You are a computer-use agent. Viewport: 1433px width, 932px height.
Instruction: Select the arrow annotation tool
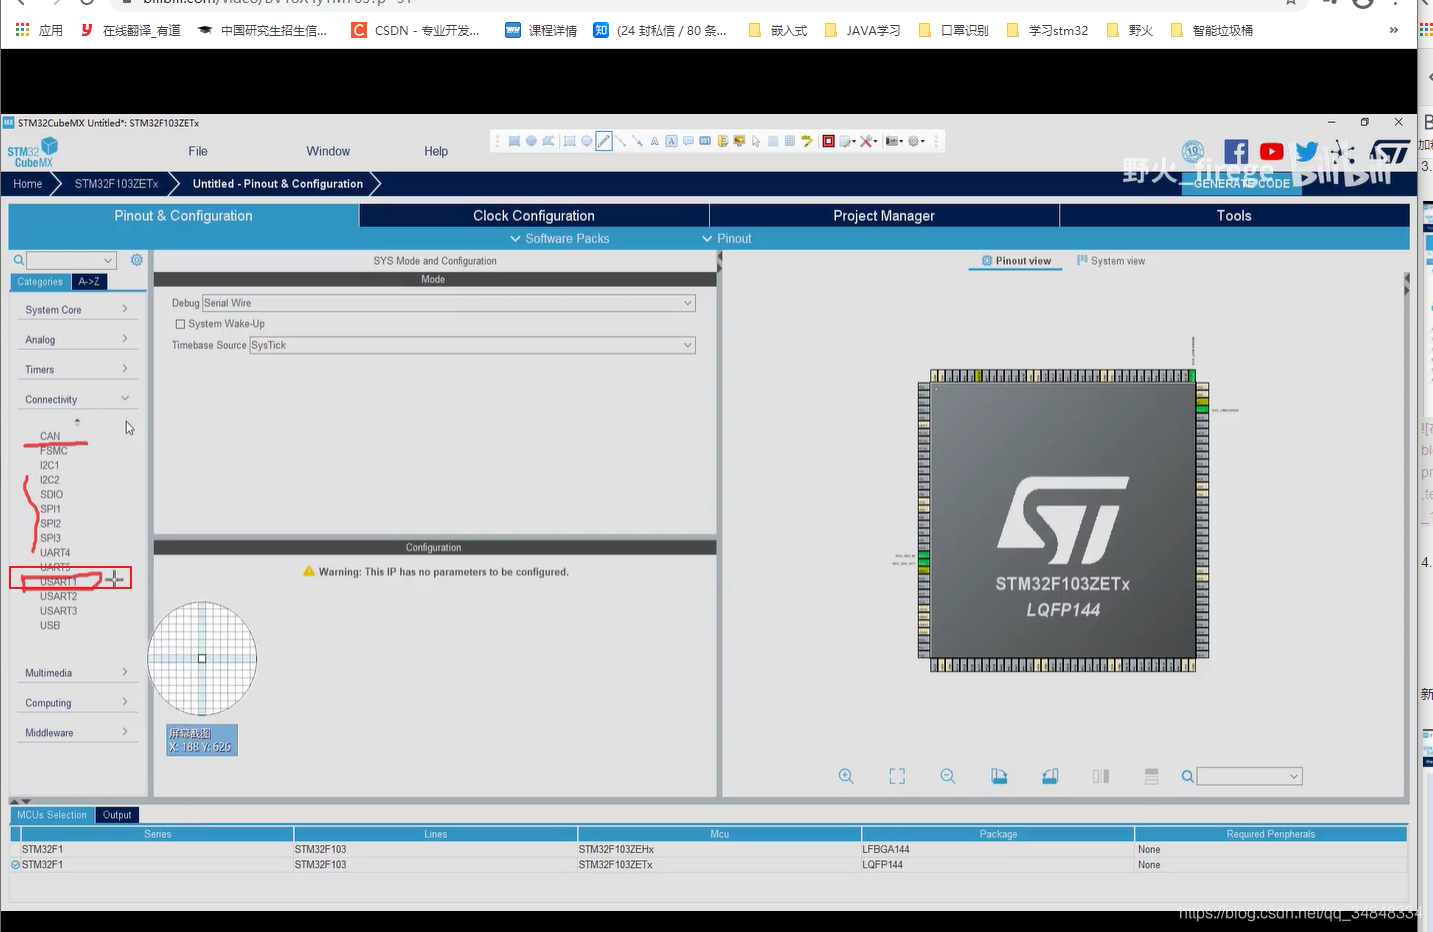pyautogui.click(x=637, y=141)
